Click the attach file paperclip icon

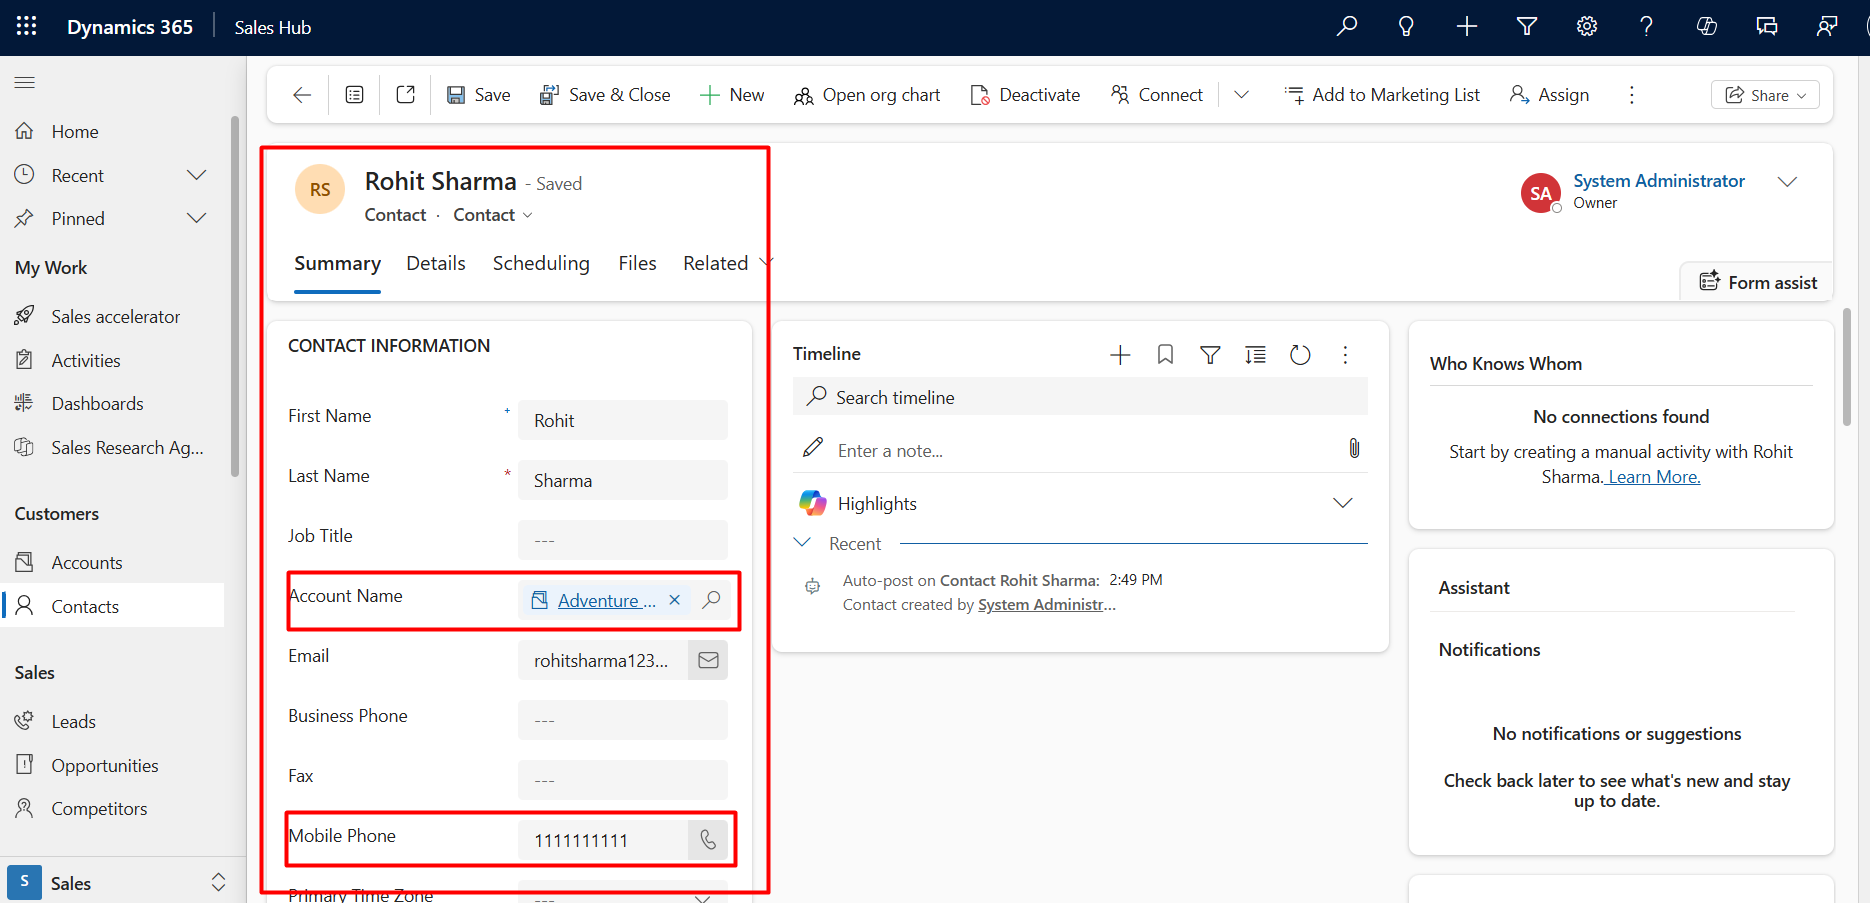1354,448
